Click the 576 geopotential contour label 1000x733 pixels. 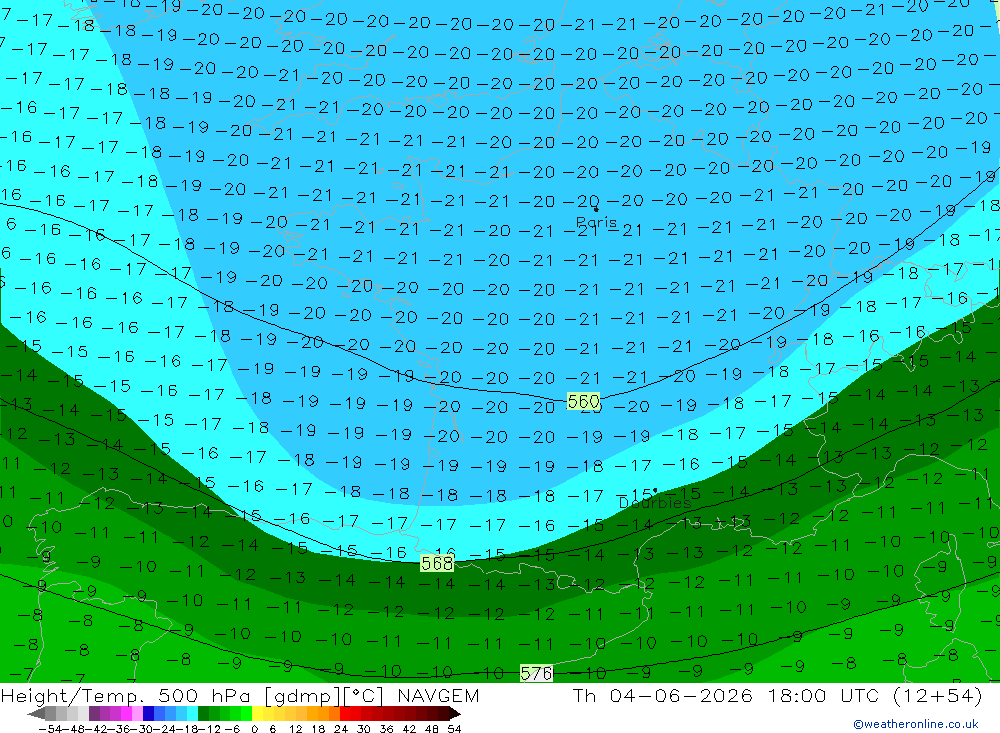[x=536, y=673]
